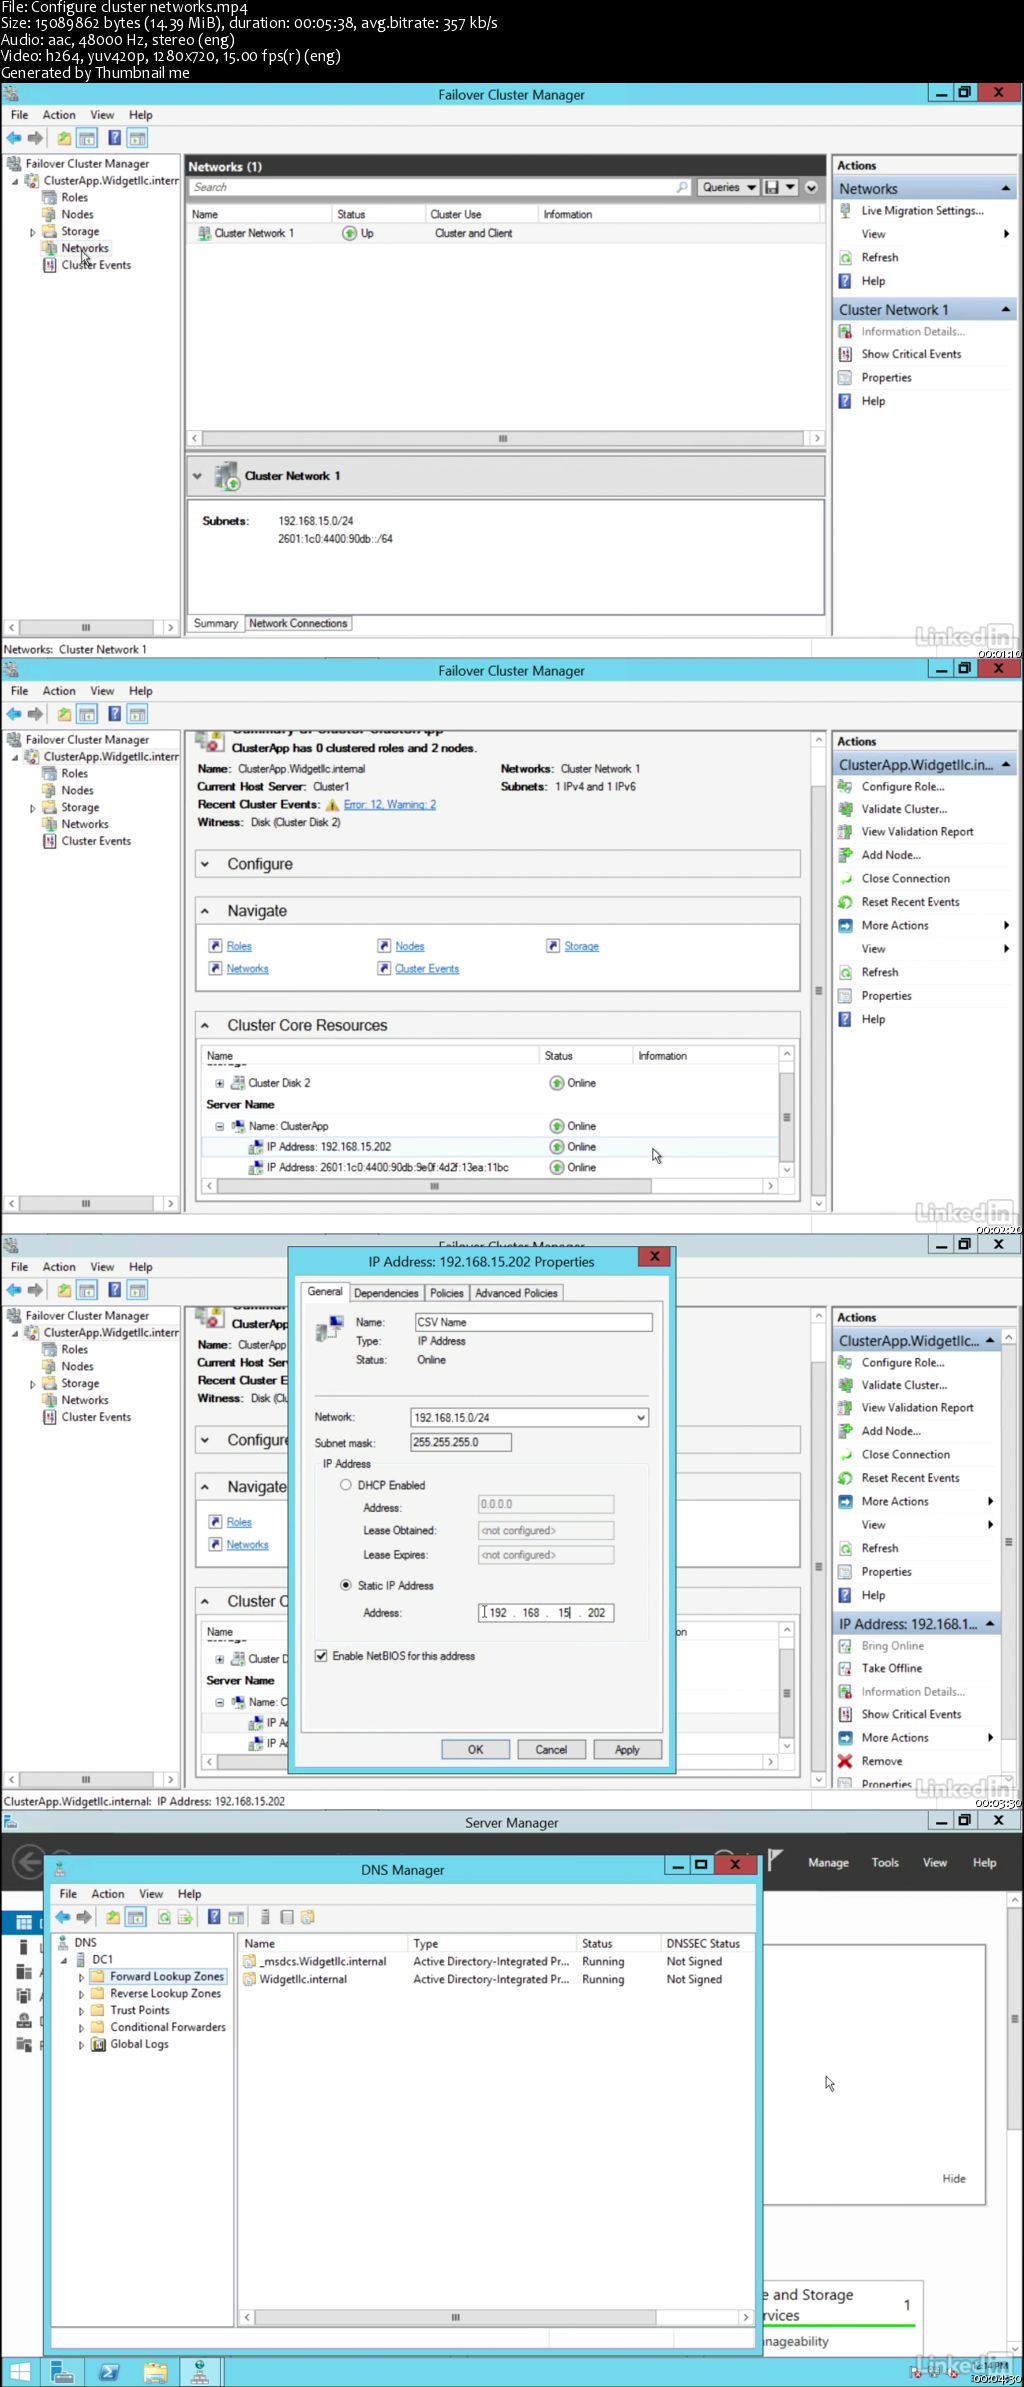
Task: Switch to the Policies tab
Action: (446, 1293)
